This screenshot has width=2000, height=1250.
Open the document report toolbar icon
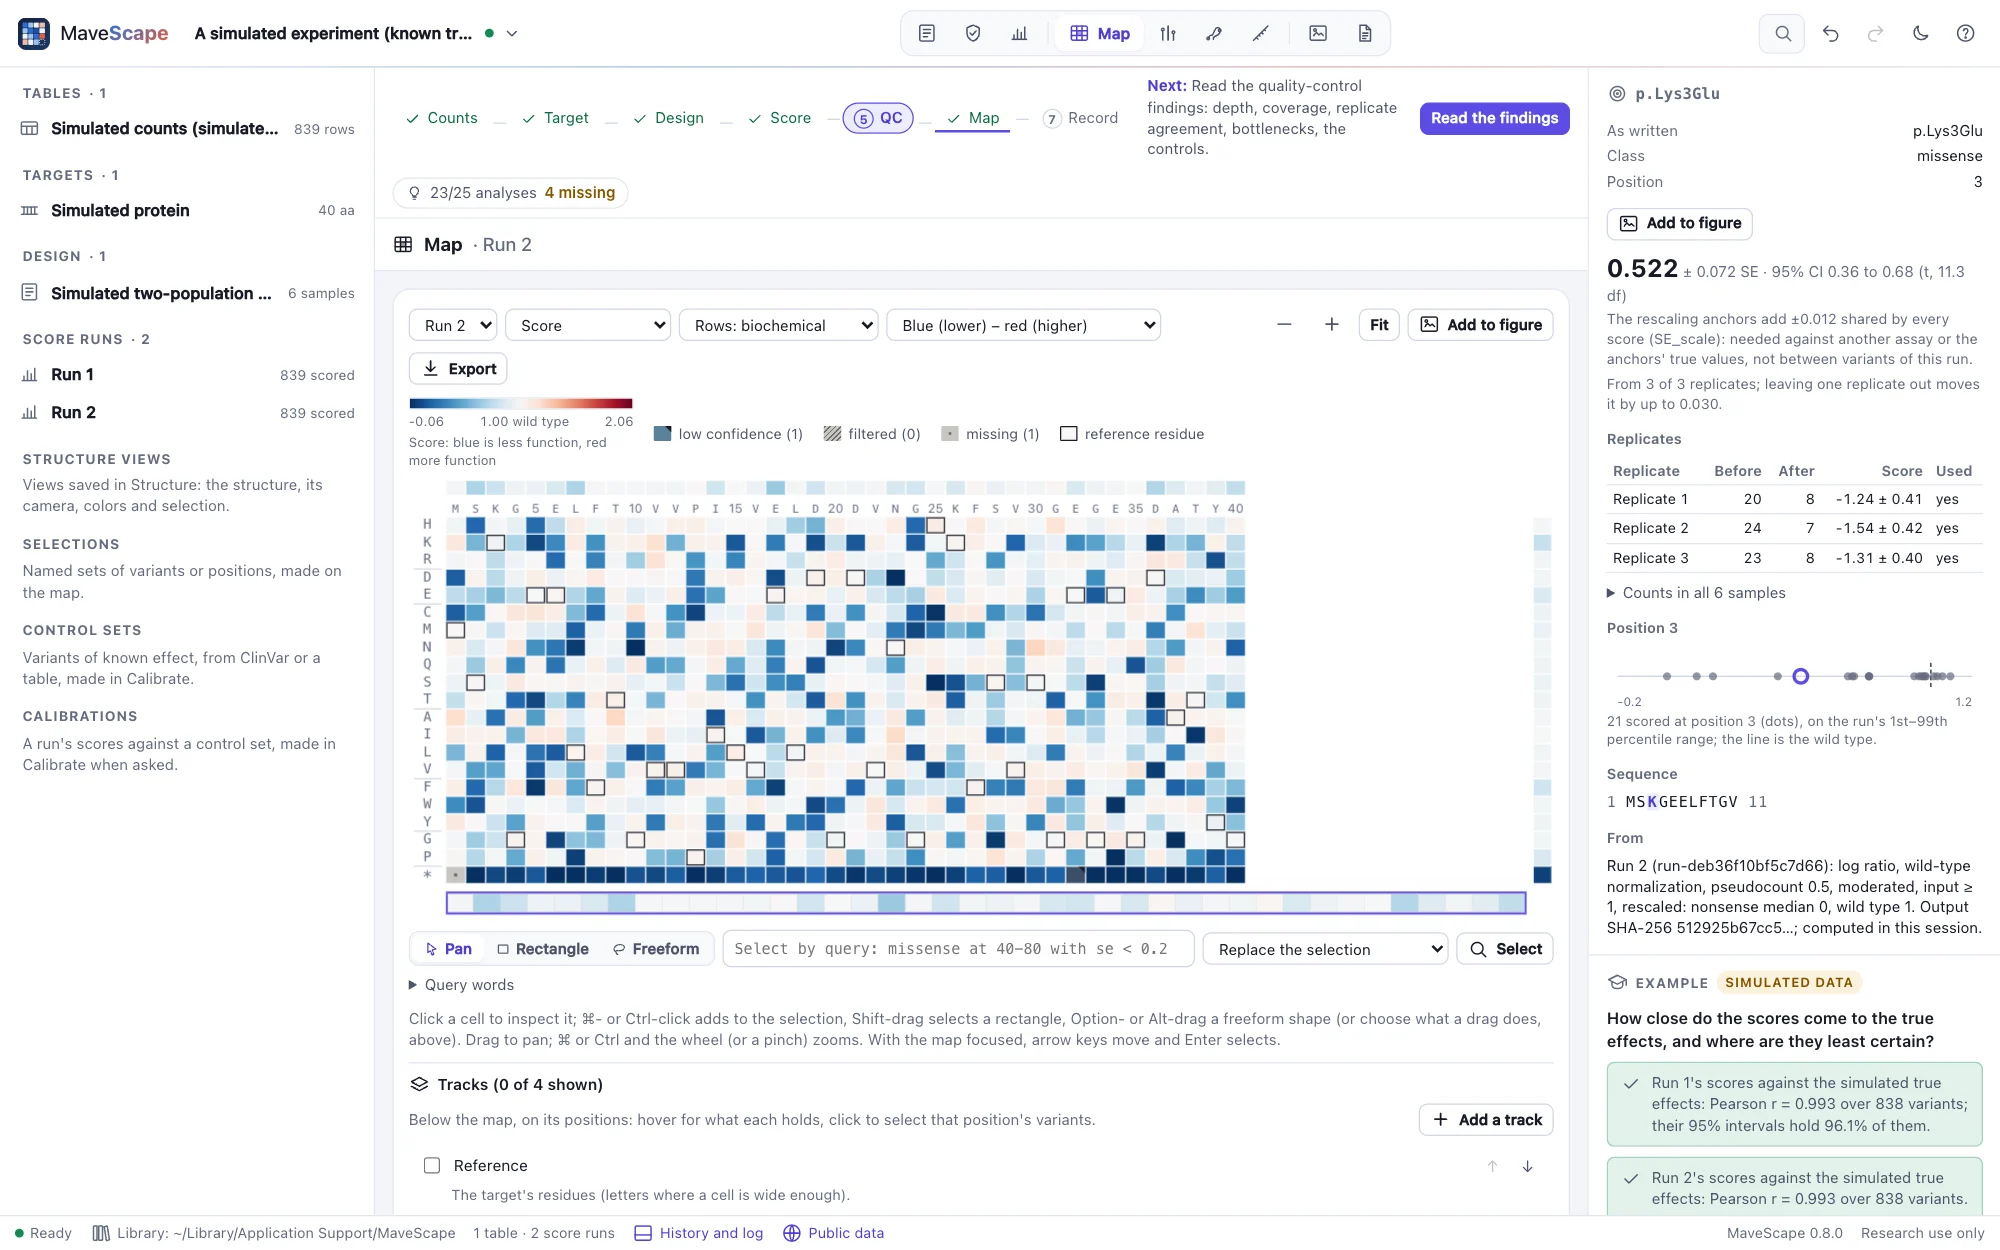coord(1365,33)
